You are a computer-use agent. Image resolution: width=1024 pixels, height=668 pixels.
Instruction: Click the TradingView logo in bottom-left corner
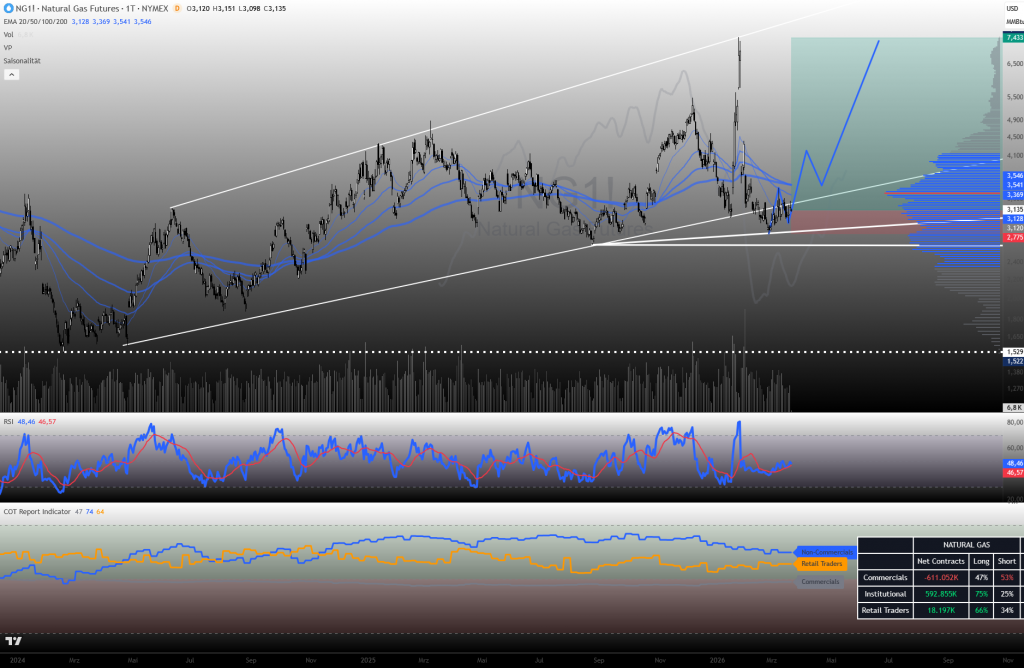pos(14,641)
